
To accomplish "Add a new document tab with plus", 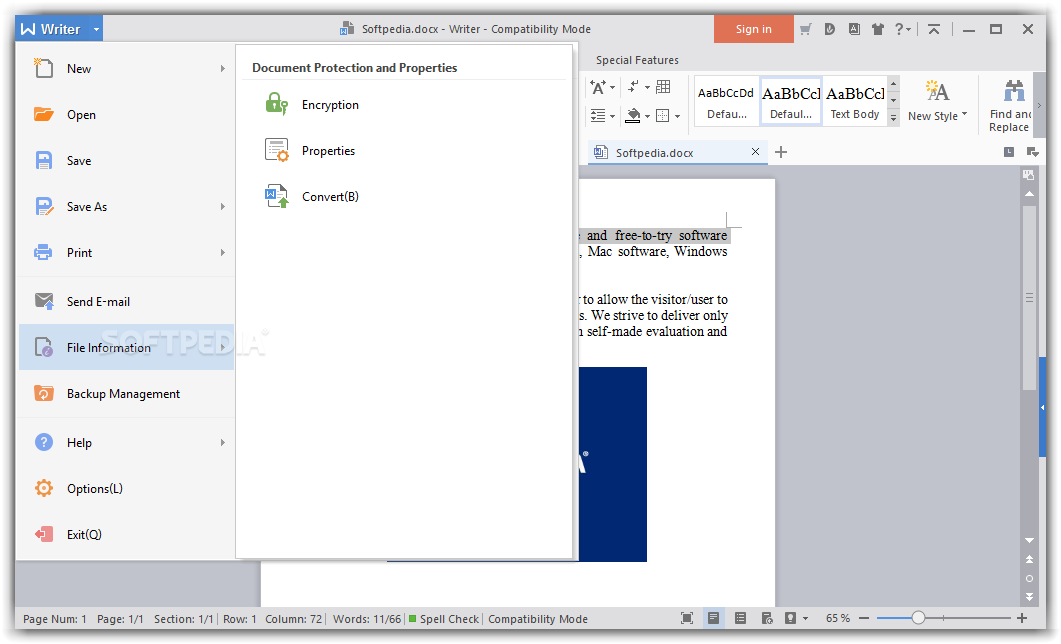I will (781, 152).
